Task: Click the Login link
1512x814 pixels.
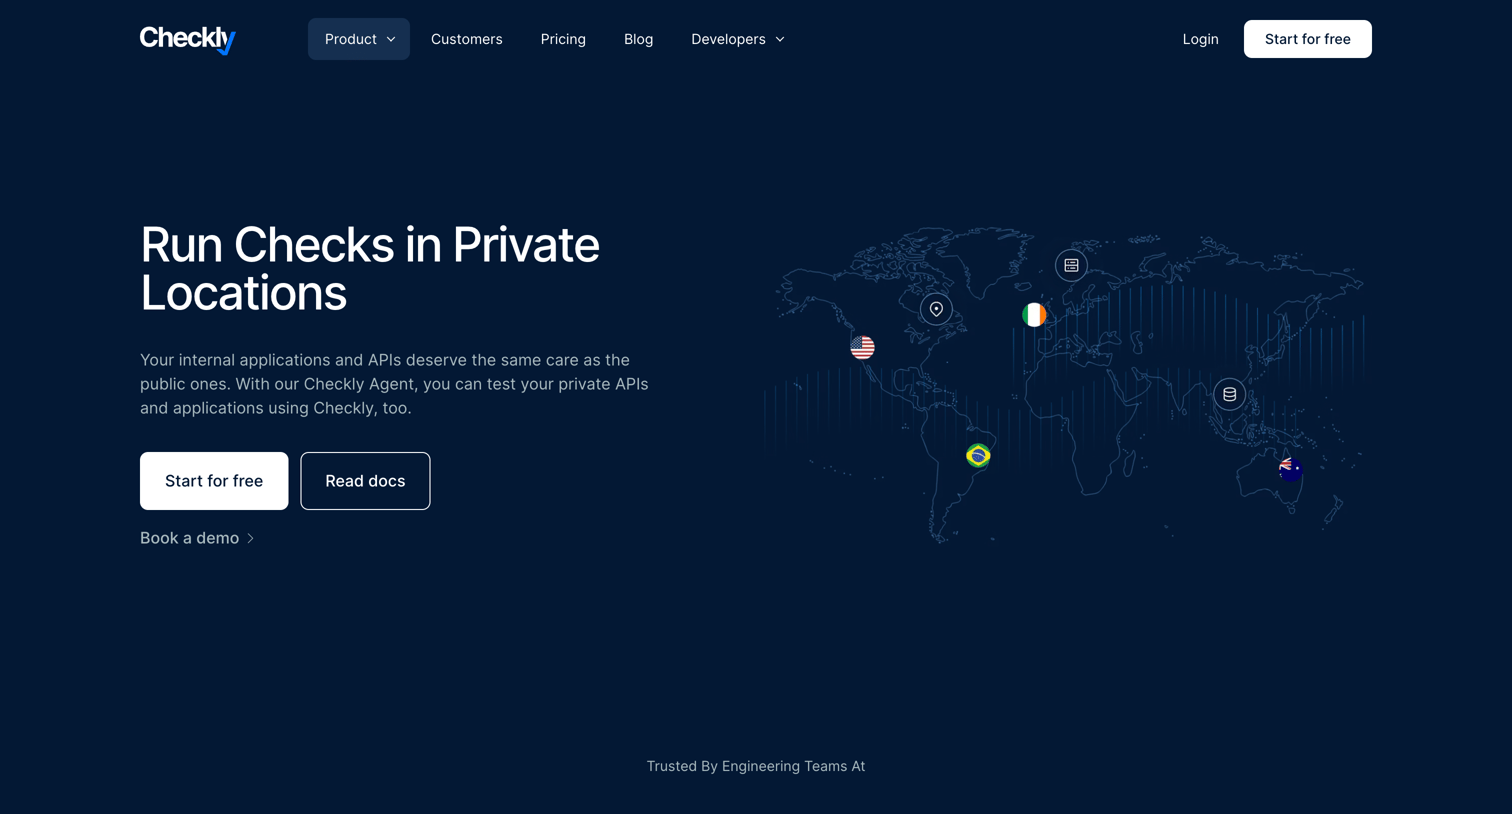Action: (1200, 39)
